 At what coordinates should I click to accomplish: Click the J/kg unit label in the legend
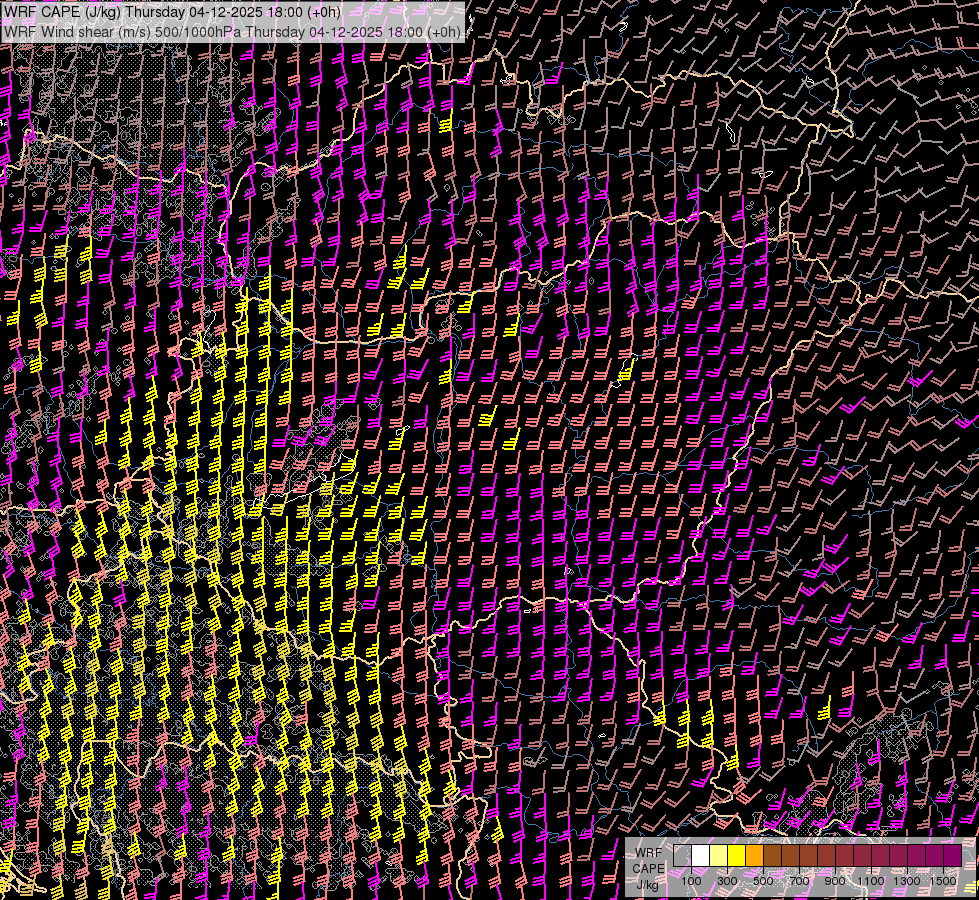[x=647, y=884]
